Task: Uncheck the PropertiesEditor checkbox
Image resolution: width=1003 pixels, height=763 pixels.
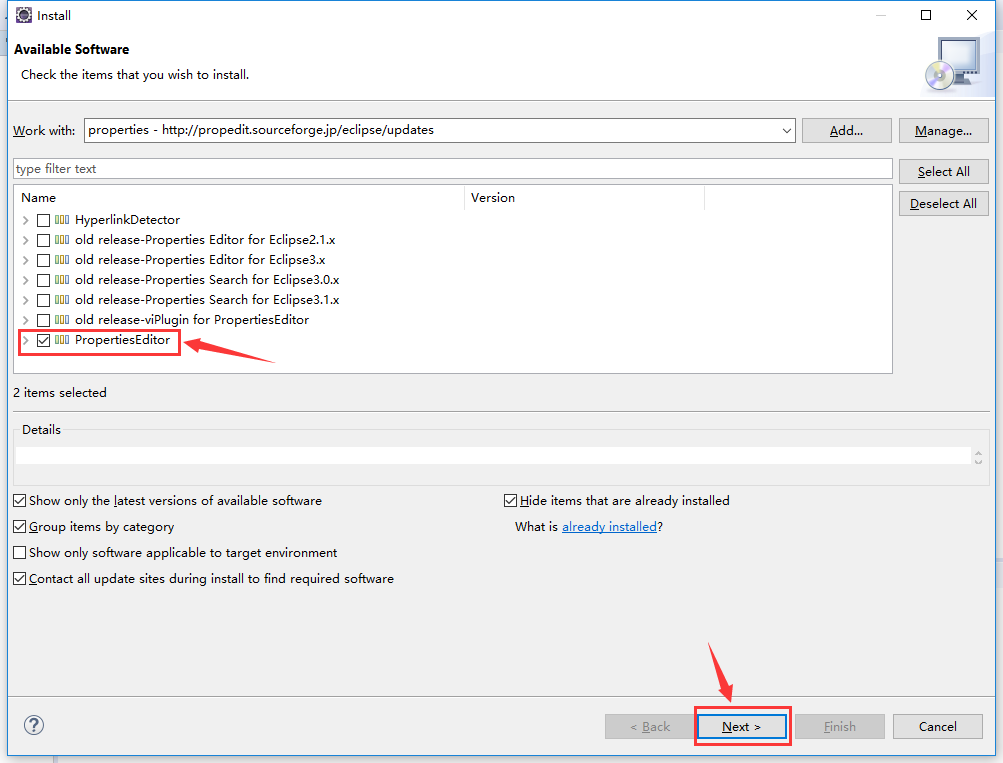Action: point(43,340)
